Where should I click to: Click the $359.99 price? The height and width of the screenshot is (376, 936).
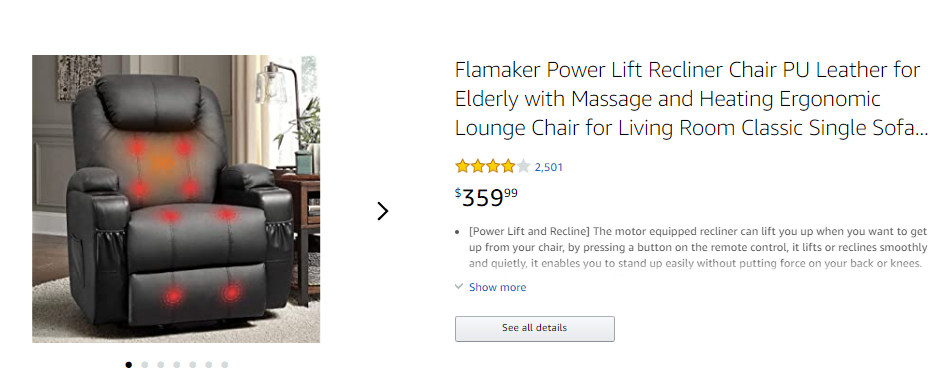coord(487,197)
